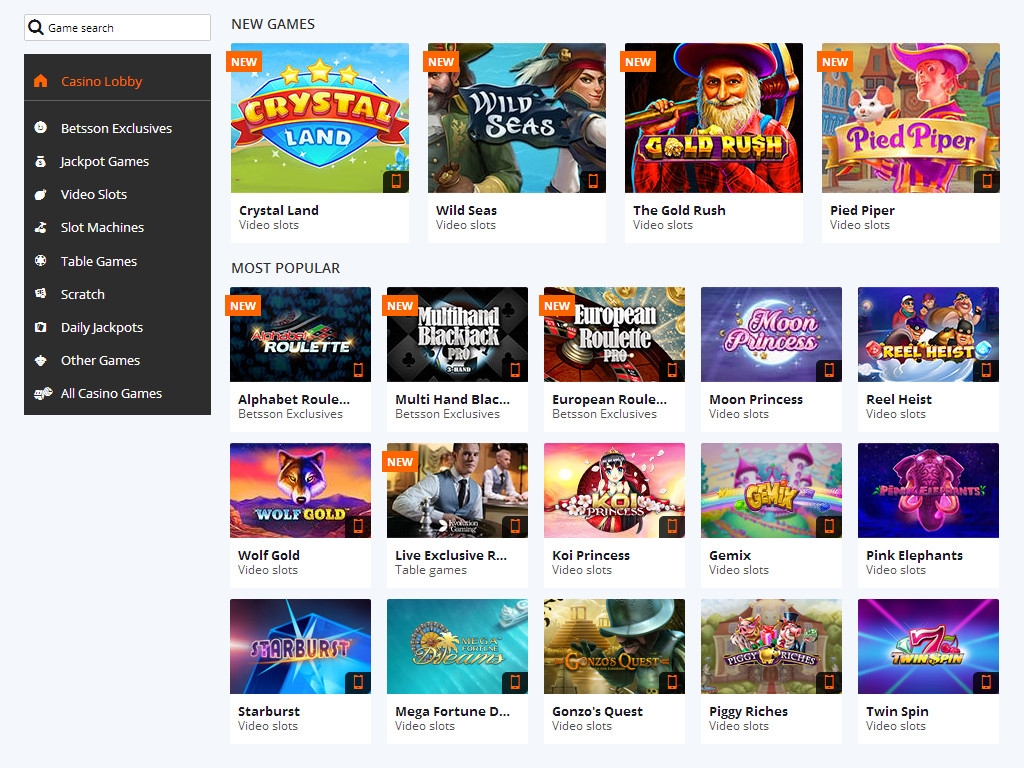Click the mobile icon on Twin Spin
This screenshot has width=1024, height=768.
(986, 682)
